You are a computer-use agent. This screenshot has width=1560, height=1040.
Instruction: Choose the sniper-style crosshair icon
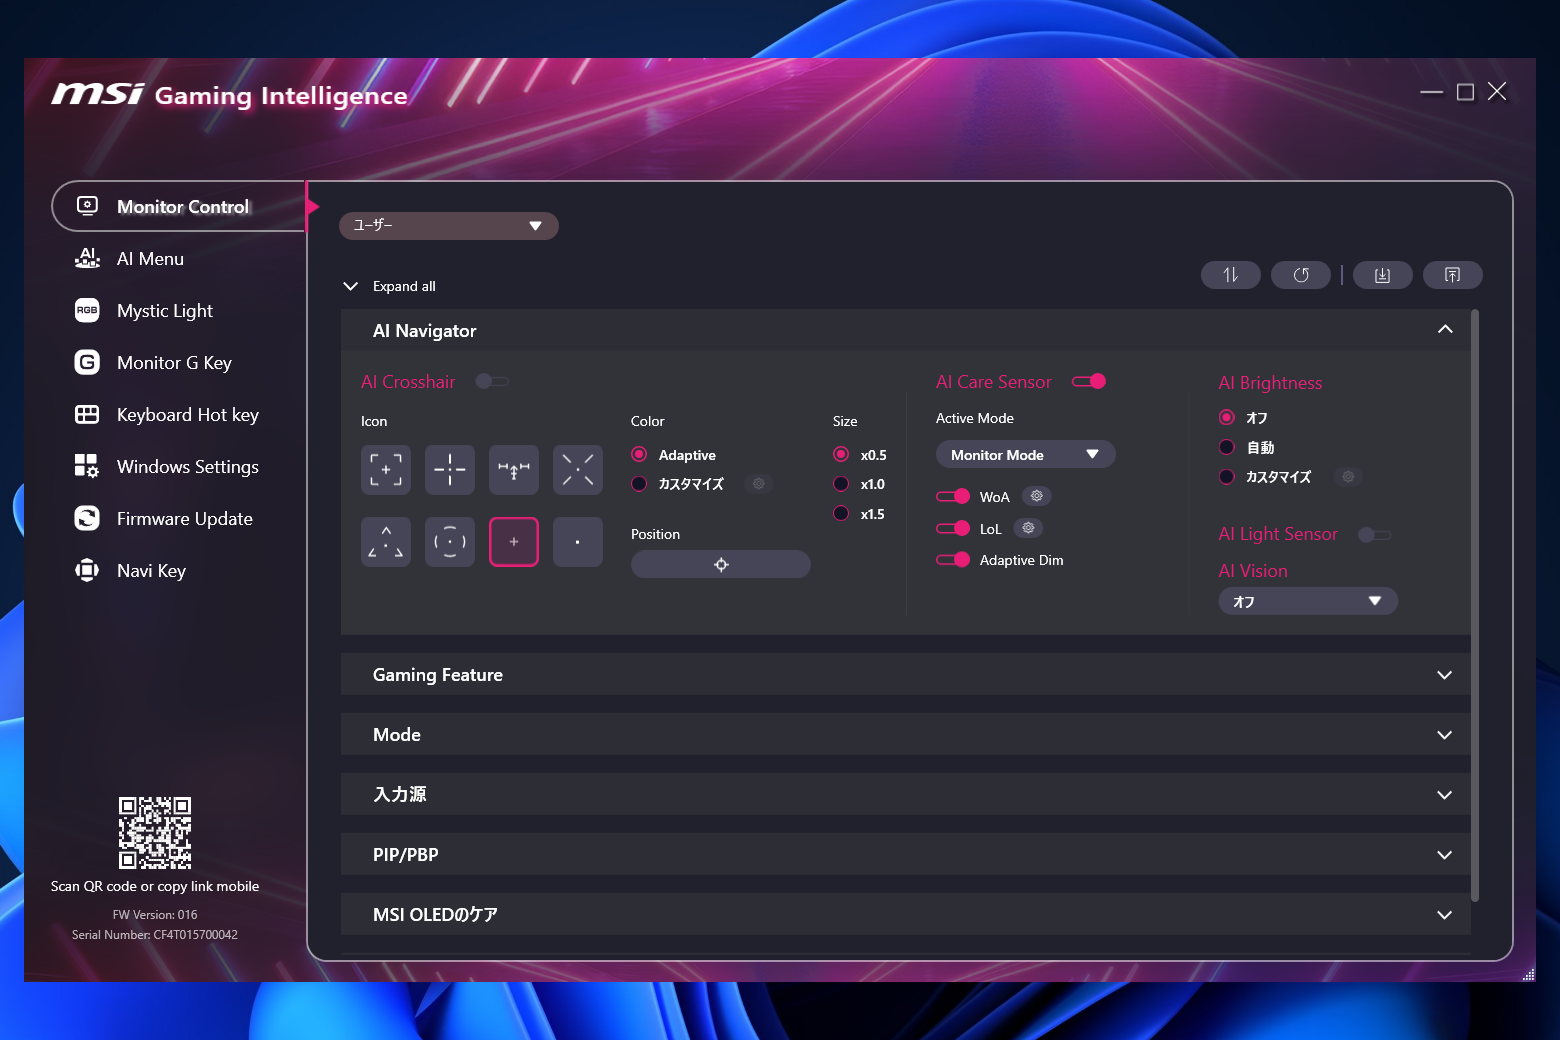click(x=513, y=469)
